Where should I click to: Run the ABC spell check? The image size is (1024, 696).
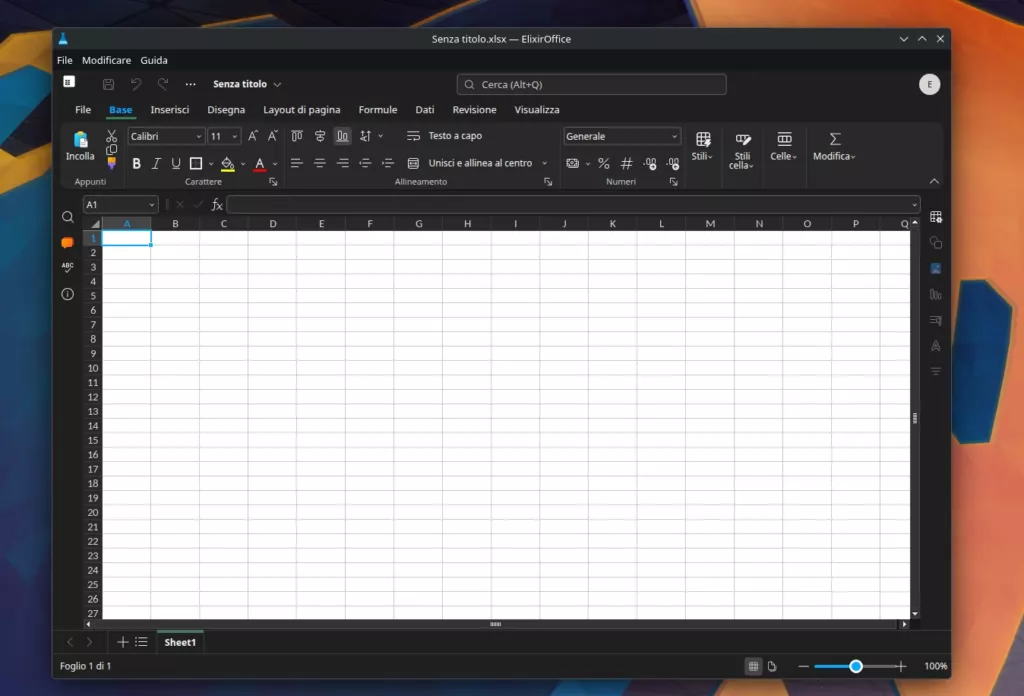pyautogui.click(x=67, y=267)
